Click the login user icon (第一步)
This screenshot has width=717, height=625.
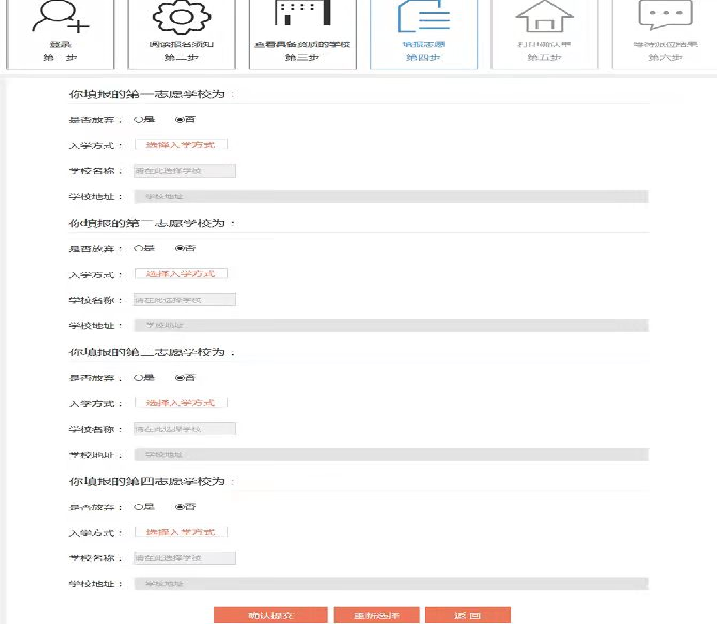click(x=60, y=17)
